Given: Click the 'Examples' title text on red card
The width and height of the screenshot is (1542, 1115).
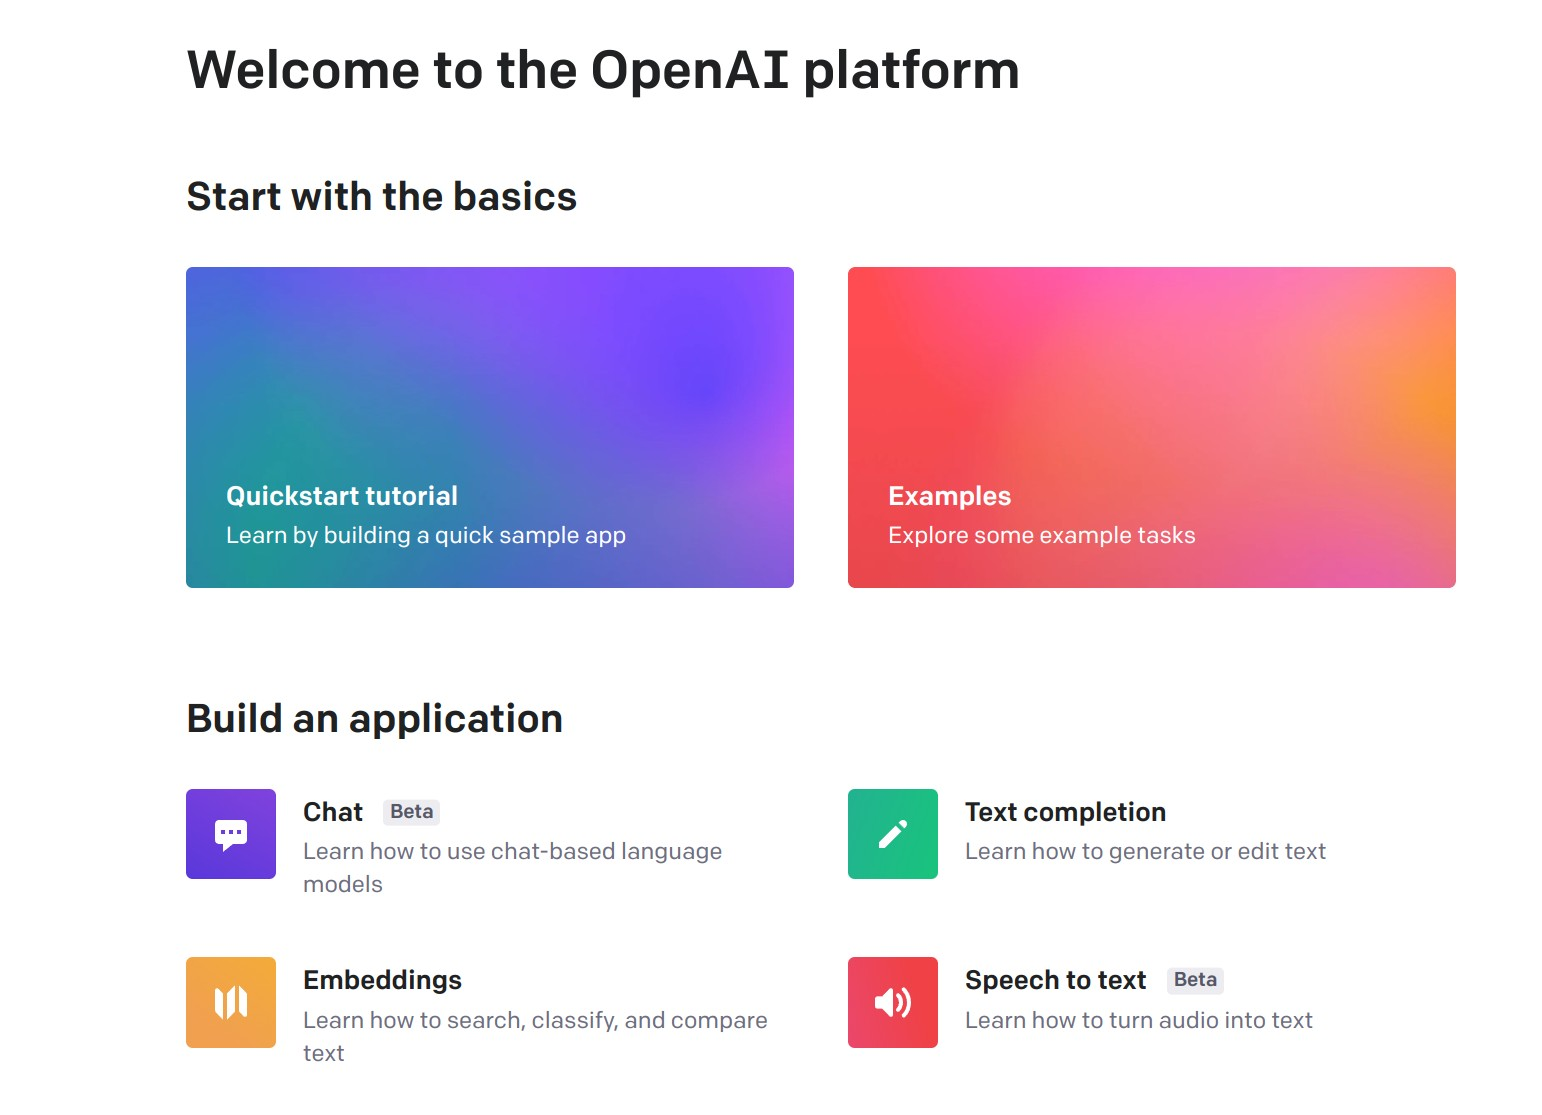Looking at the screenshot, I should coord(949,496).
